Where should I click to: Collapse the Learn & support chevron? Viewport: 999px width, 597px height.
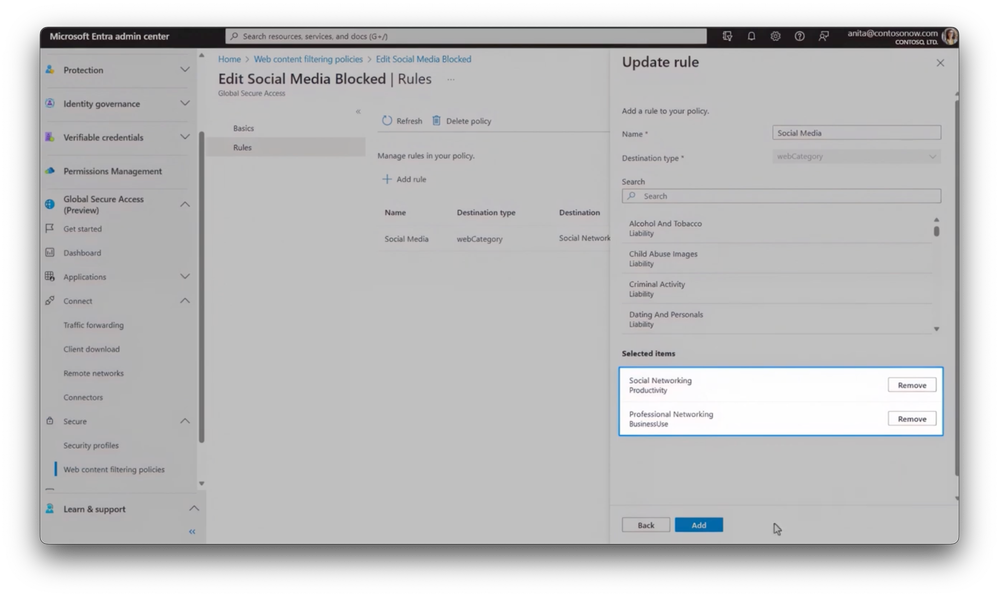(194, 508)
